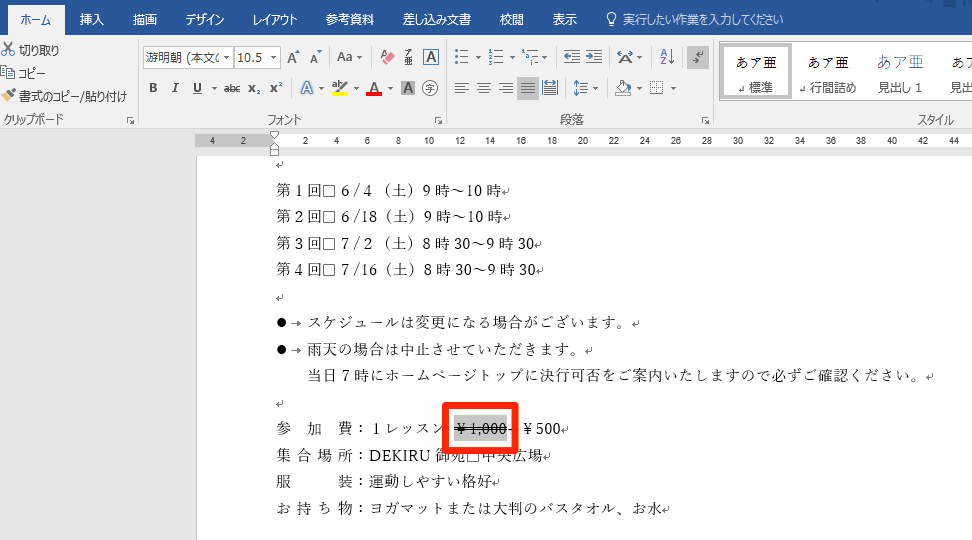Expand borders dropdown arrow
Viewport: 972px width, 540px height.
pyautogui.click(x=673, y=88)
